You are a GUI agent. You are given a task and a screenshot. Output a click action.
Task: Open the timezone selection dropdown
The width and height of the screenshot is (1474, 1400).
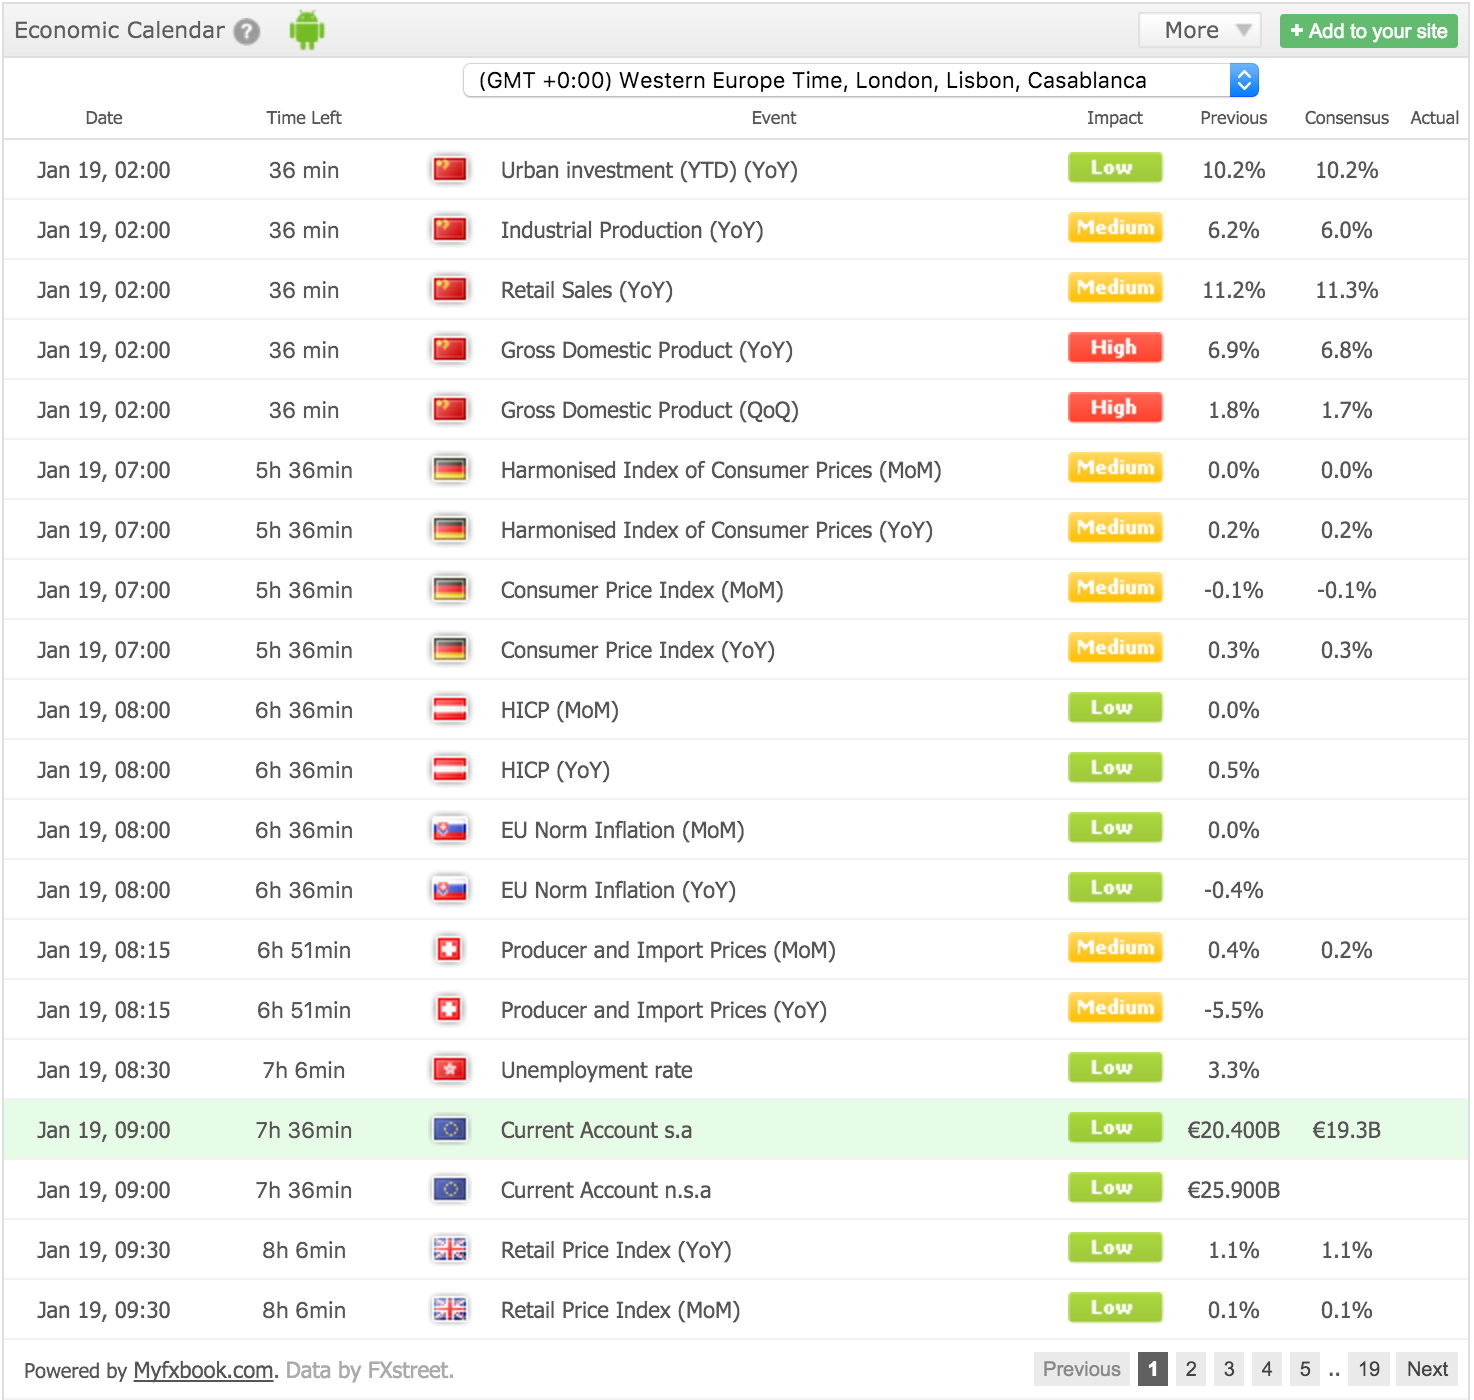[x=860, y=80]
